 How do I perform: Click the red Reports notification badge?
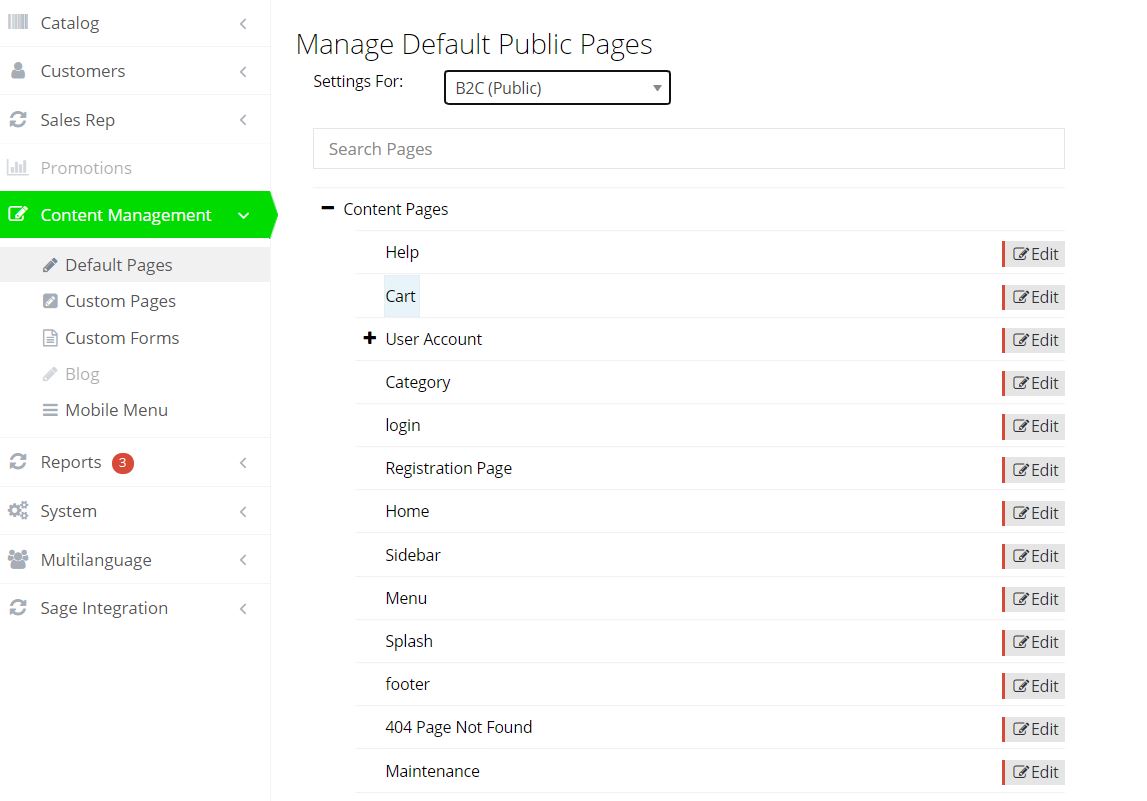[x=122, y=463]
